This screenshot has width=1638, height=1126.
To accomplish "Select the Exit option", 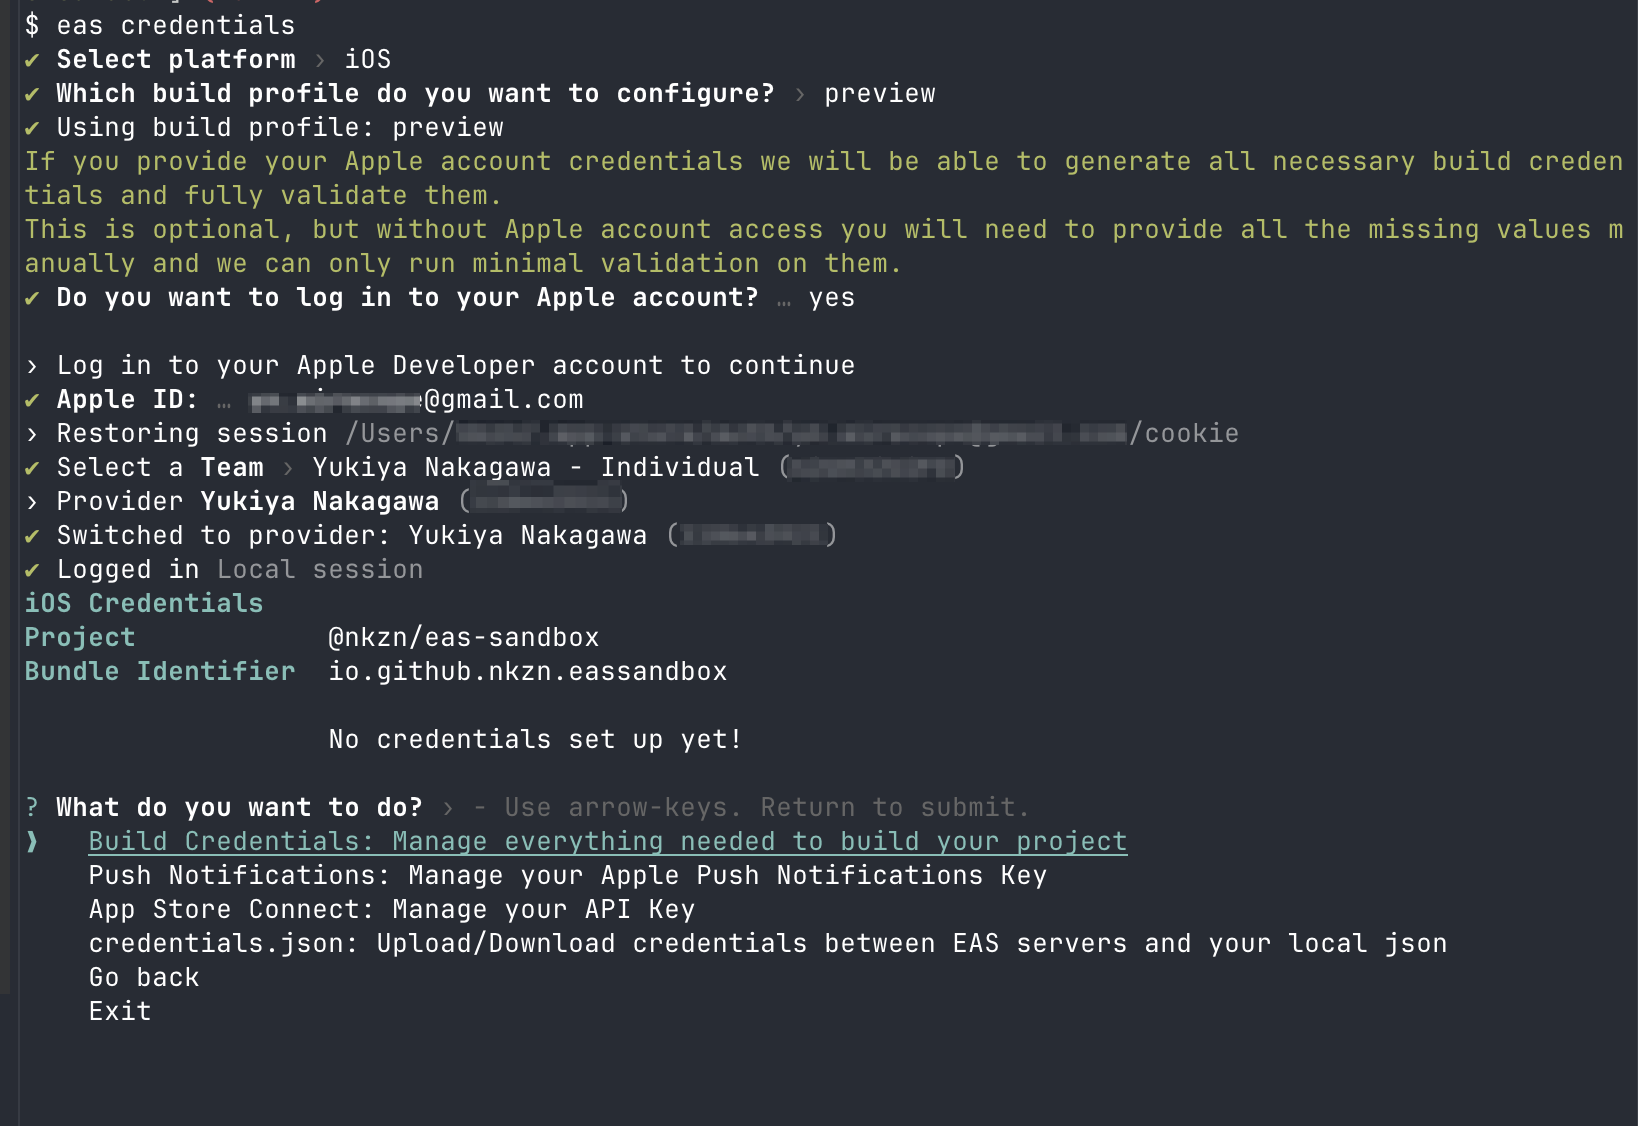I will (x=120, y=1012).
